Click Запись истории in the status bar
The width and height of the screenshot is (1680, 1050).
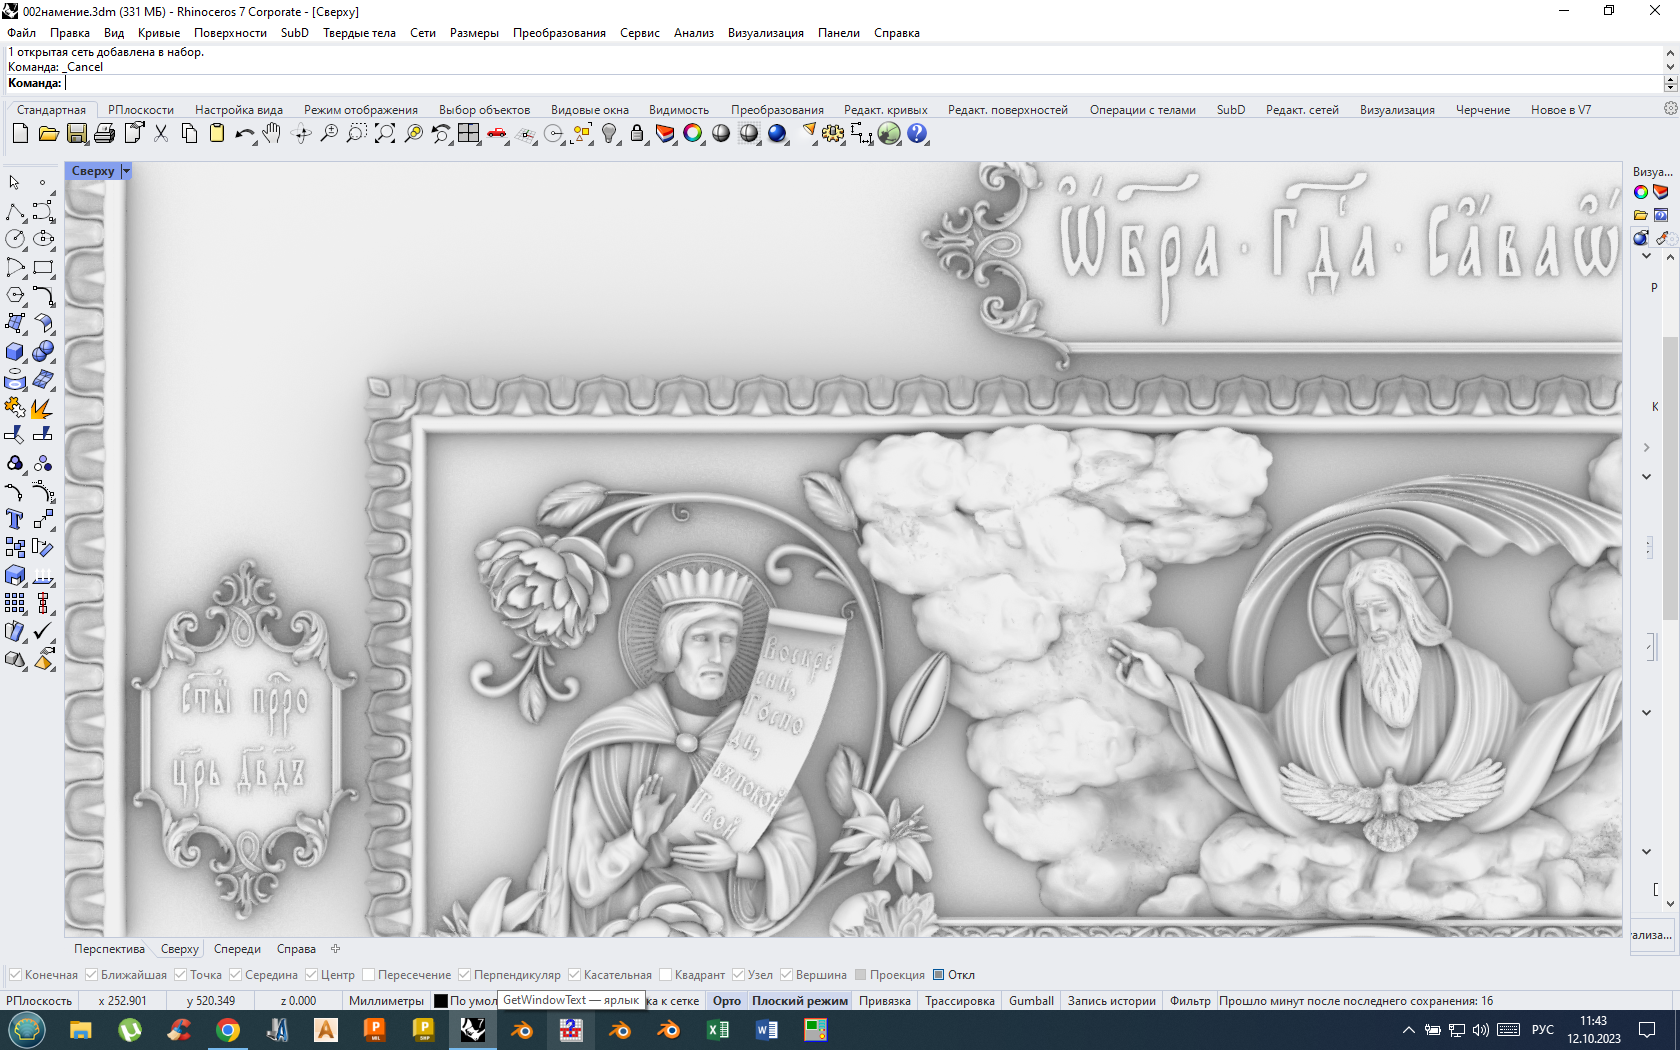(x=1112, y=1001)
